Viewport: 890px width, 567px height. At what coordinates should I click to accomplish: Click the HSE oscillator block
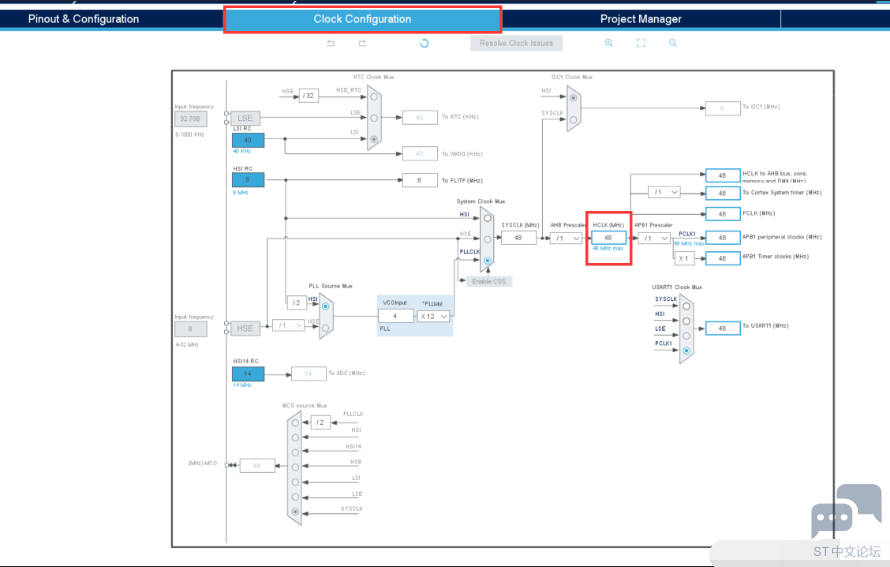coord(245,328)
